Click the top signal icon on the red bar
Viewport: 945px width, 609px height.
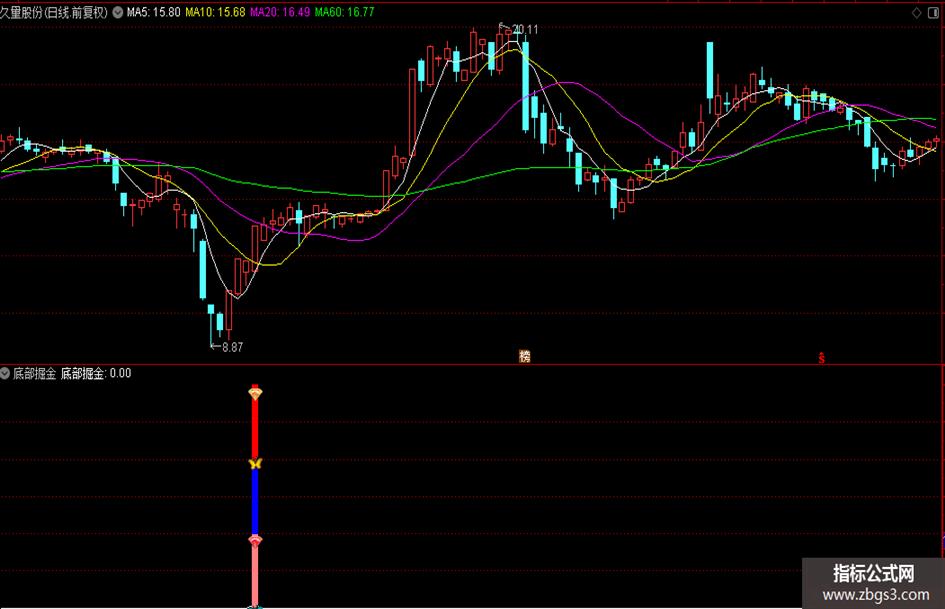tap(255, 393)
